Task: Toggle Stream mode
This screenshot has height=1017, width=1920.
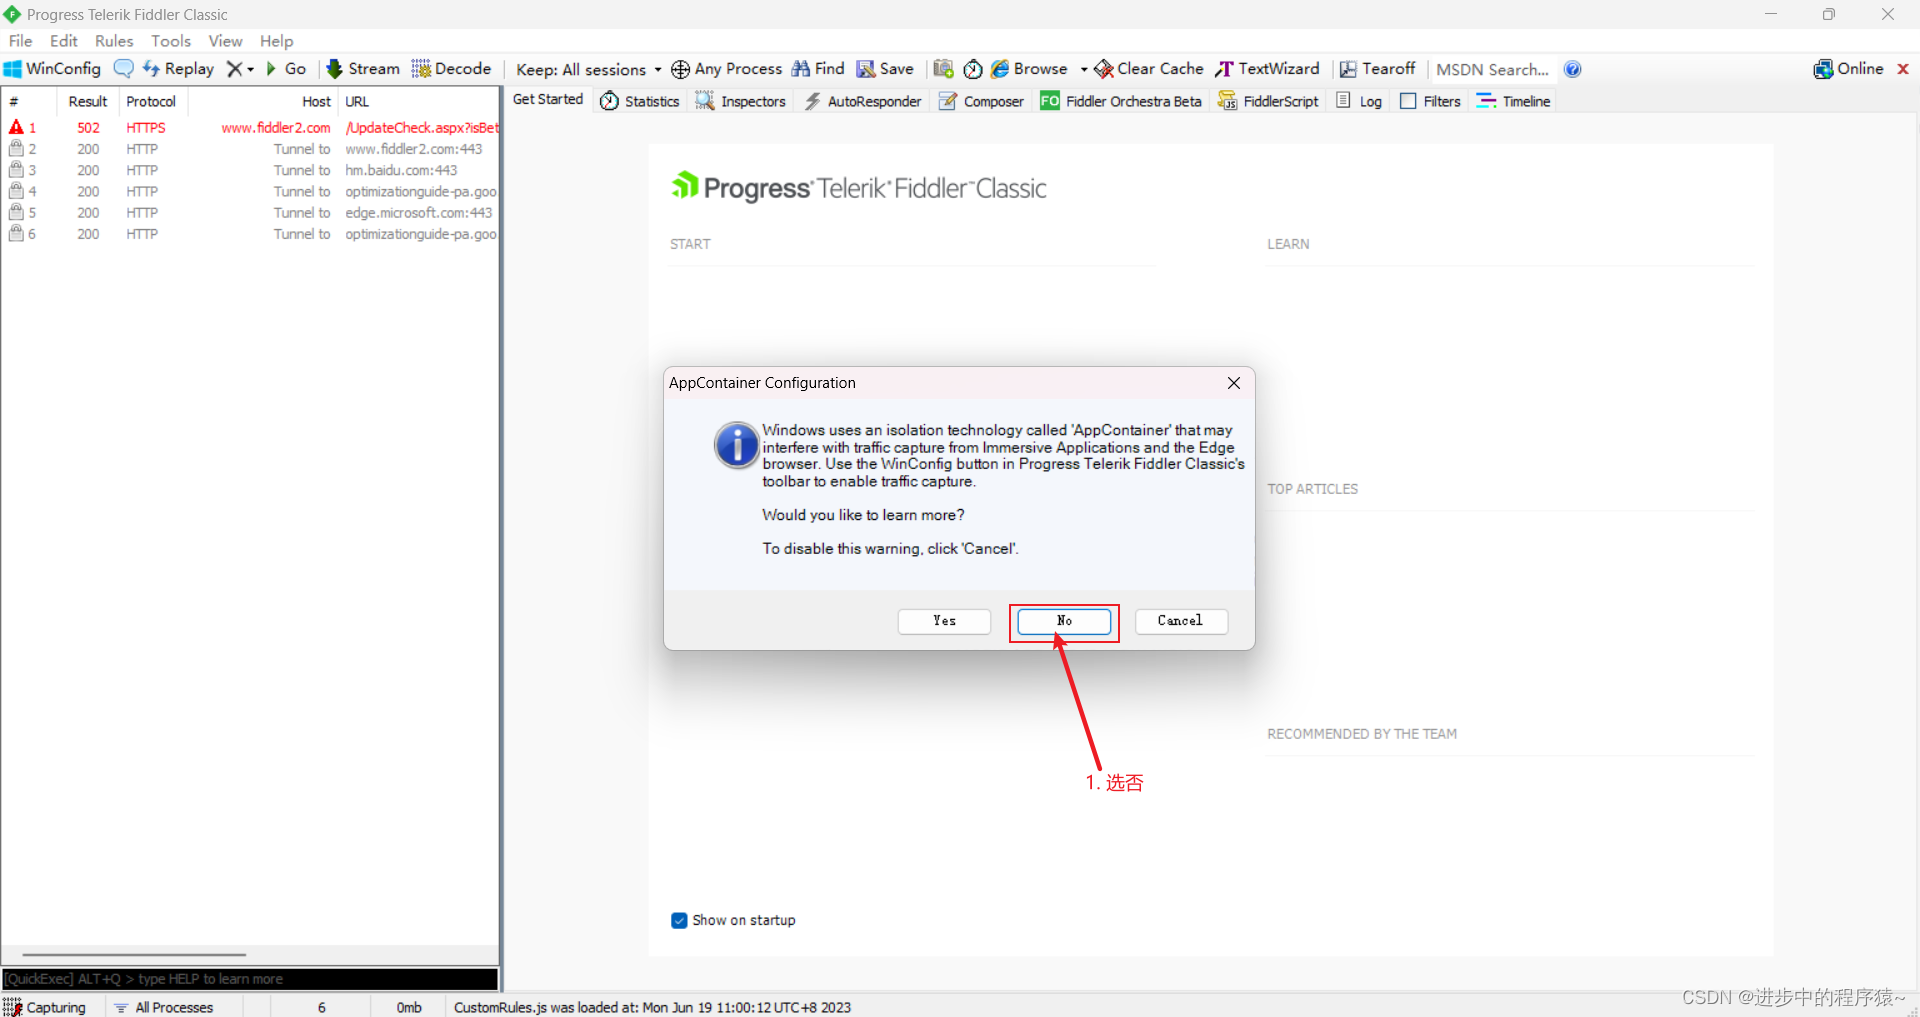Action: point(363,69)
